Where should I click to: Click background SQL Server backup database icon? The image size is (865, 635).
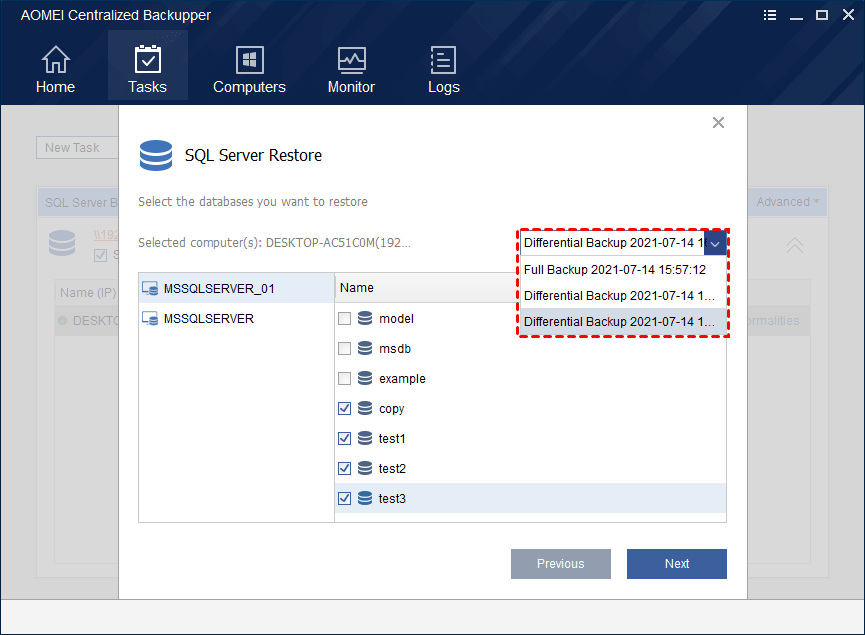(x=62, y=243)
